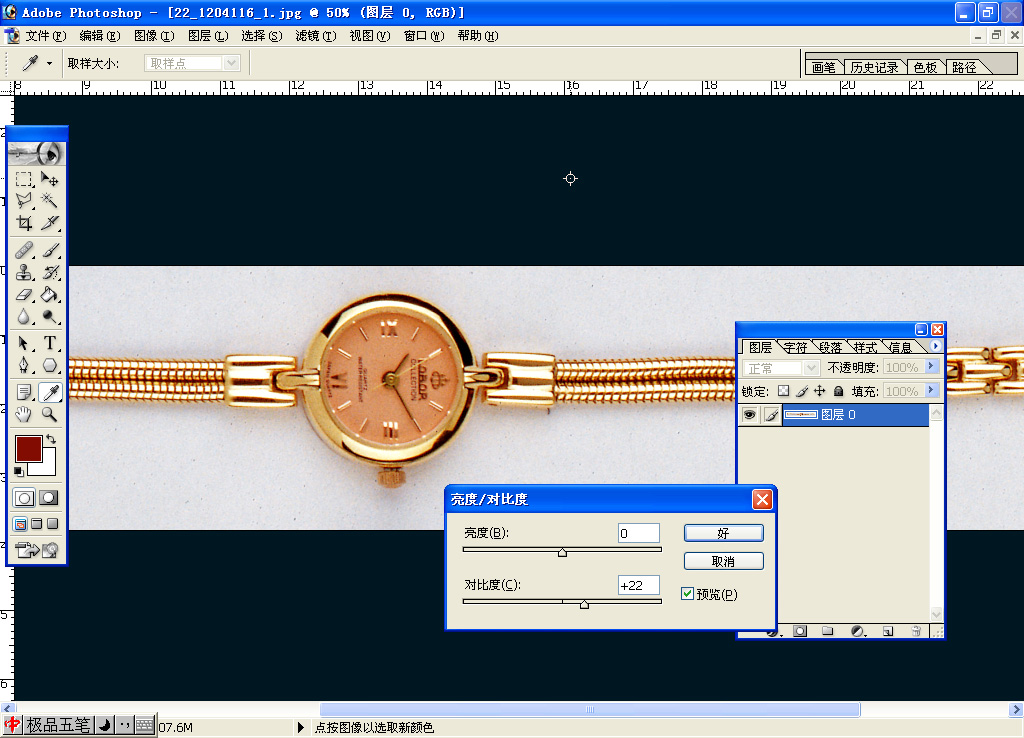Open eyedropper tool preset picker arrow
The width and height of the screenshot is (1024, 738).
click(x=49, y=63)
